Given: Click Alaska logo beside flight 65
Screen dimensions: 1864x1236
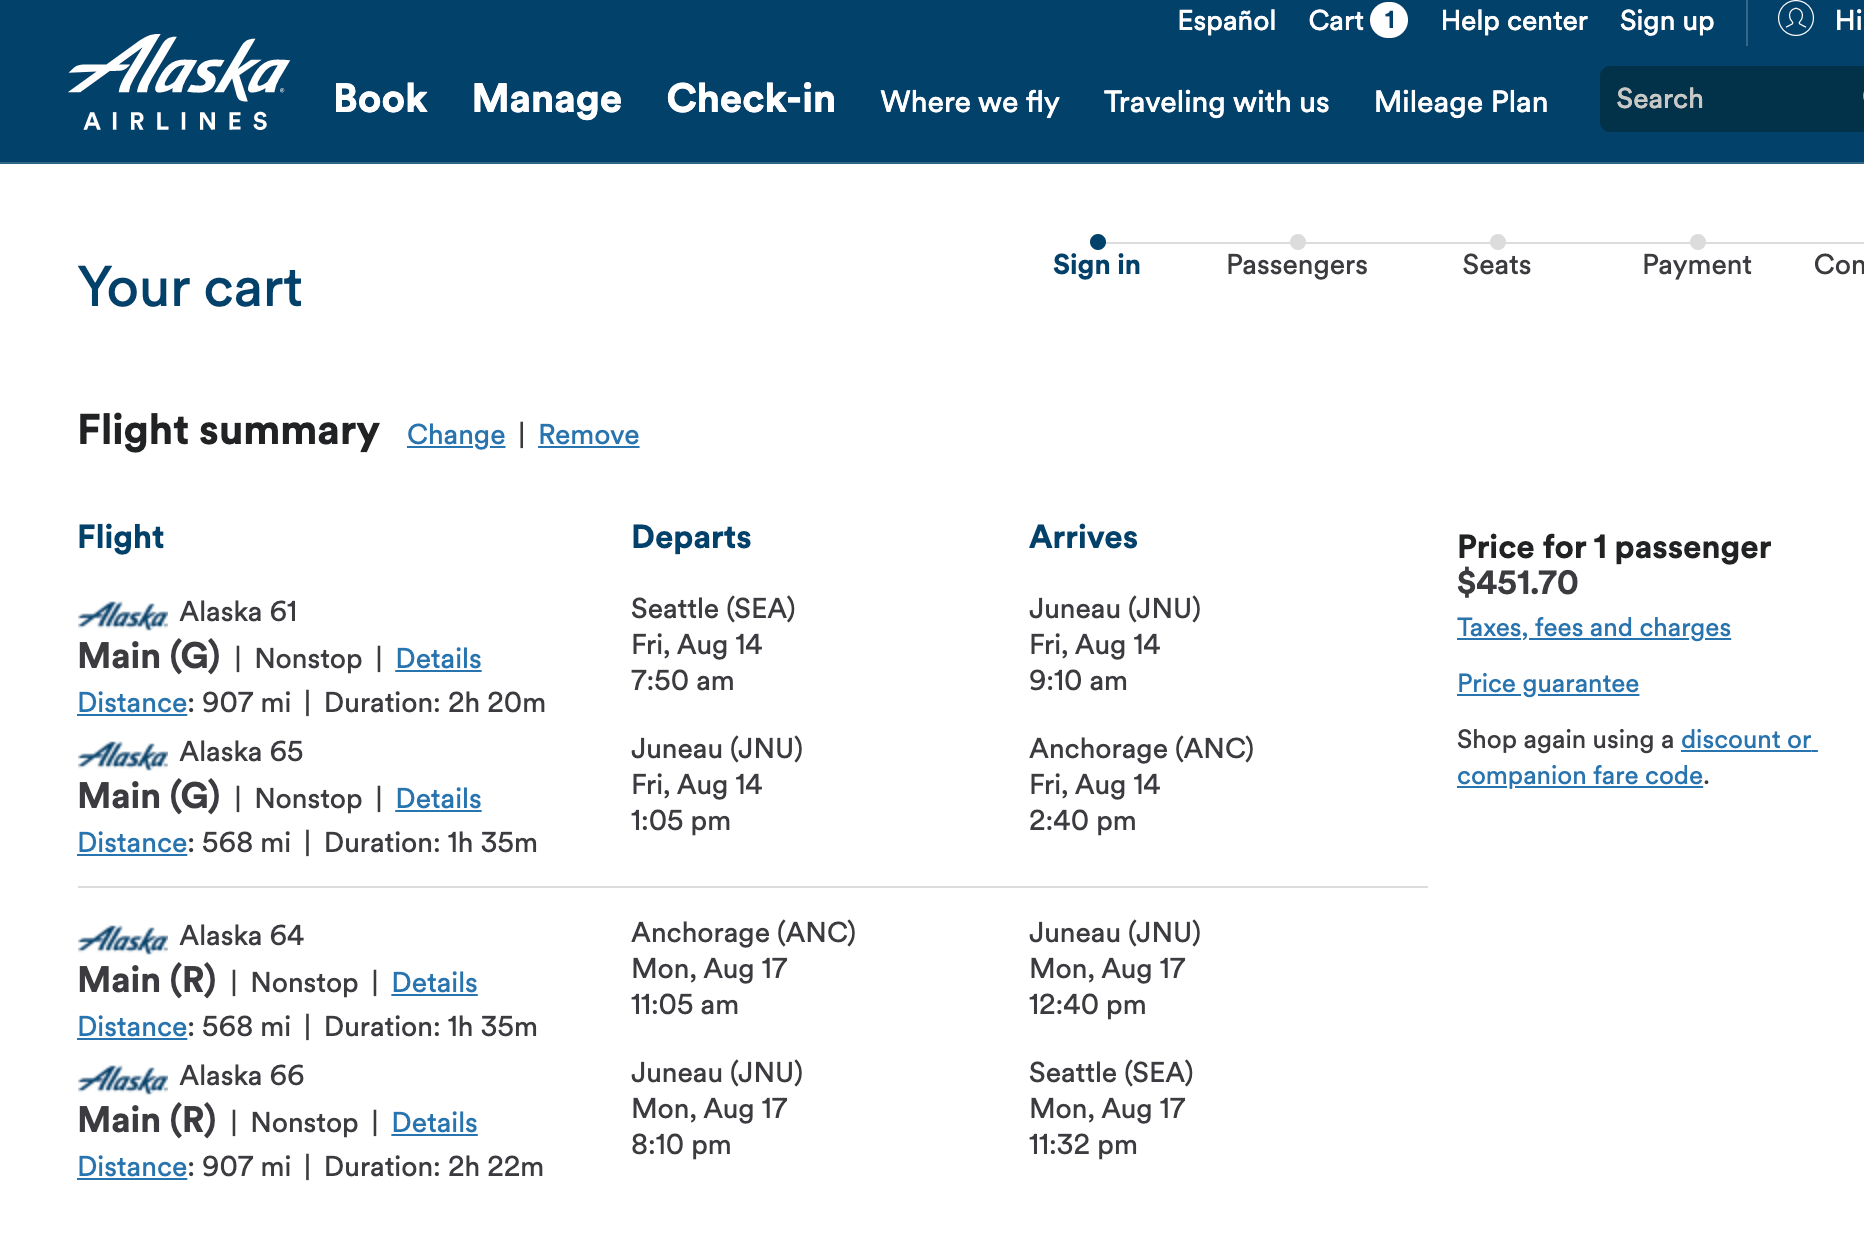Looking at the screenshot, I should pos(123,754).
